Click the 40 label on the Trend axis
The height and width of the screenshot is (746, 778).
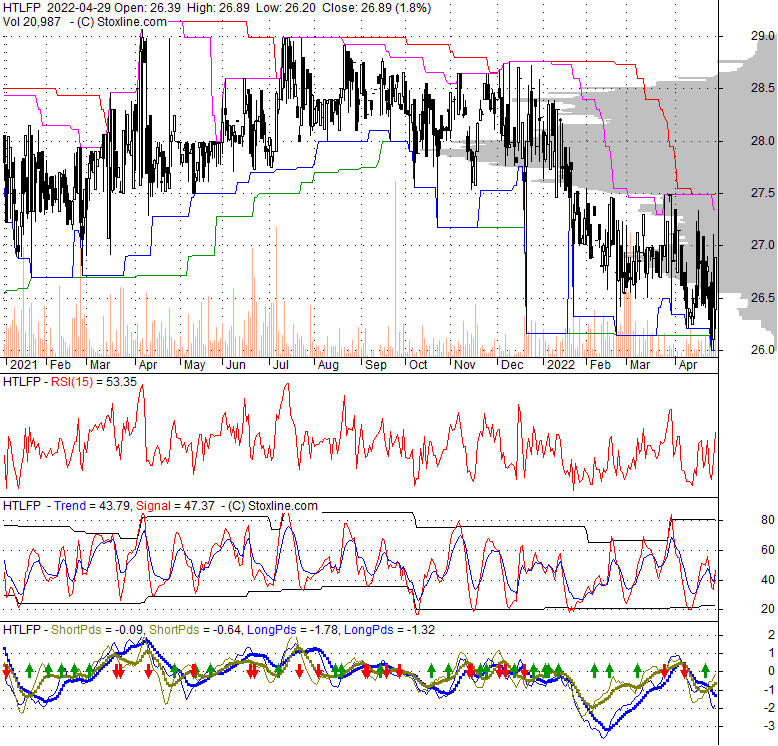(768, 579)
